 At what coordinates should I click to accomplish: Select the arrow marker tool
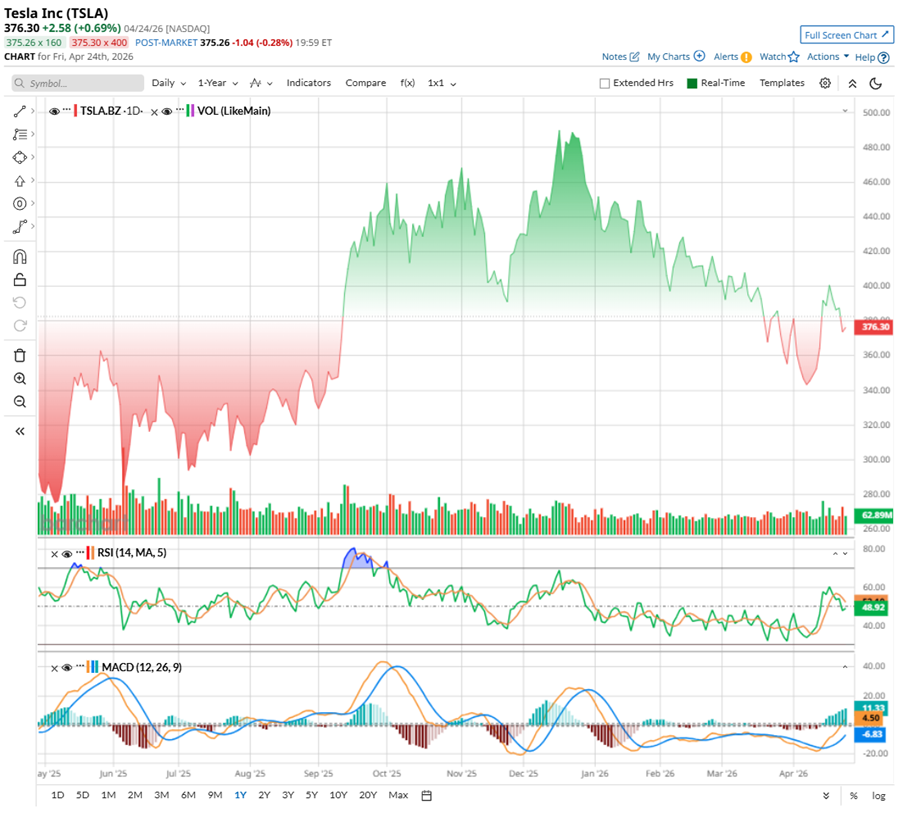click(x=20, y=181)
